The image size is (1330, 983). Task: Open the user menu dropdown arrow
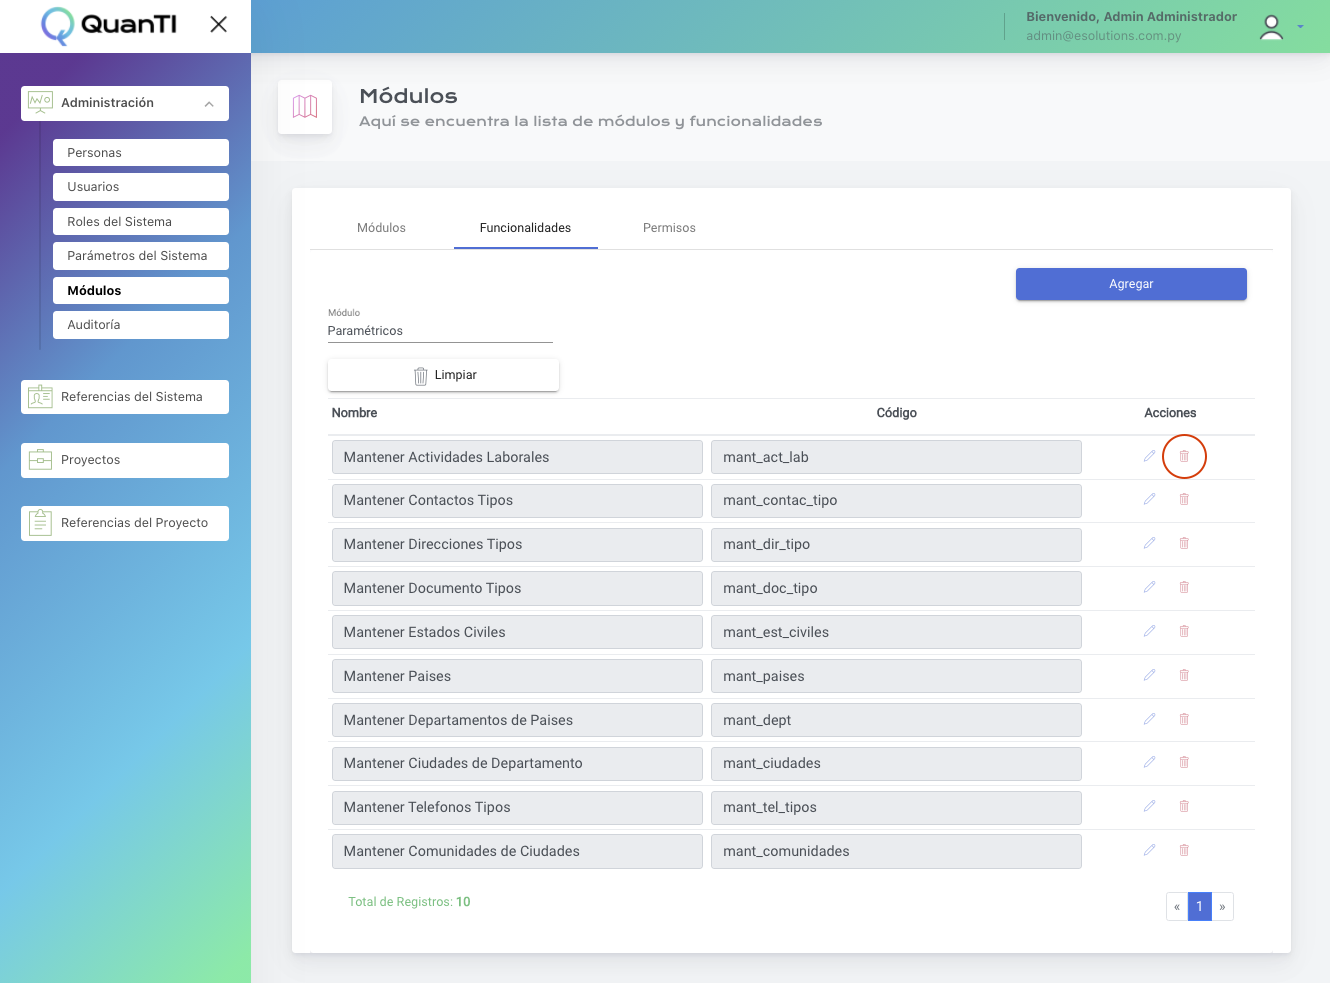click(x=1300, y=27)
